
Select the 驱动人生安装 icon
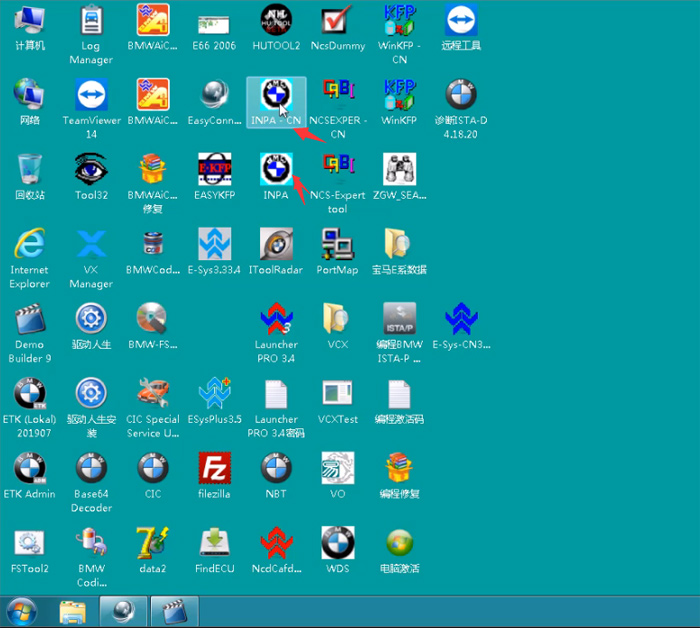point(91,408)
